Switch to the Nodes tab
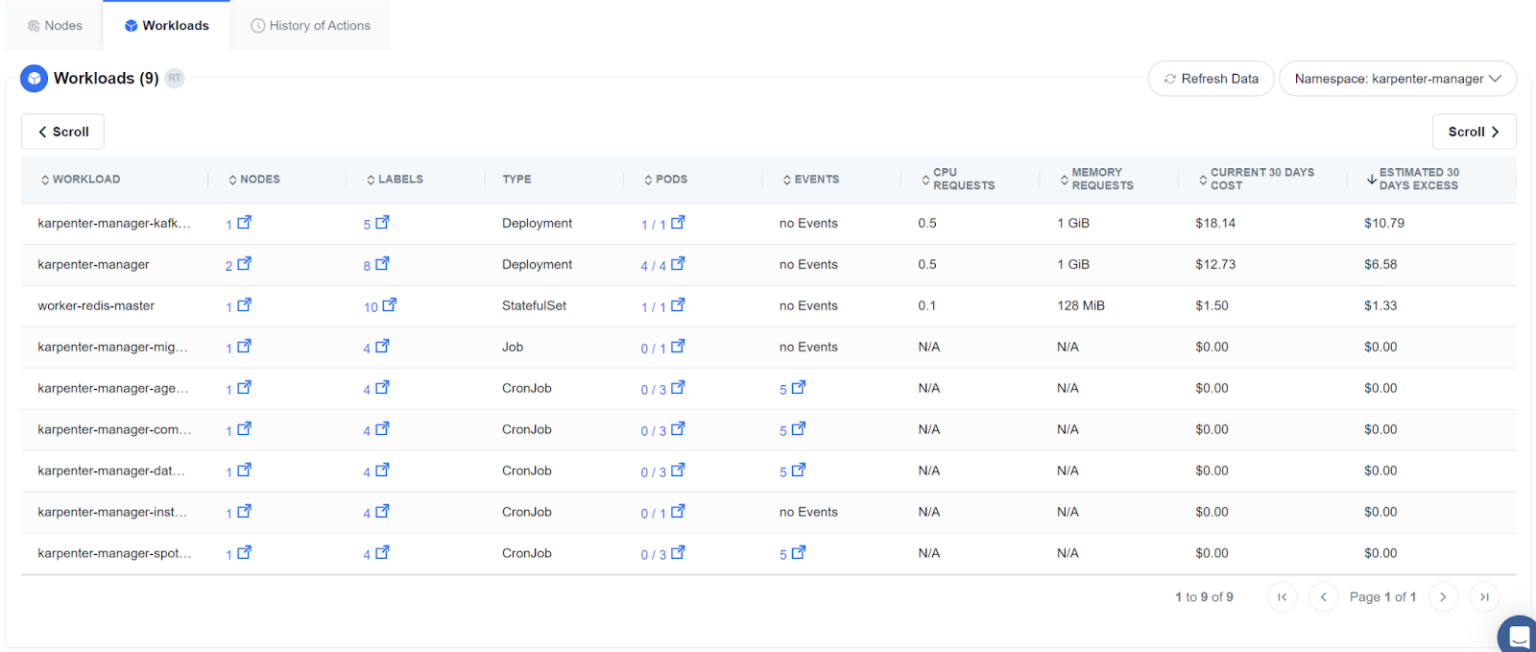 click(x=55, y=26)
